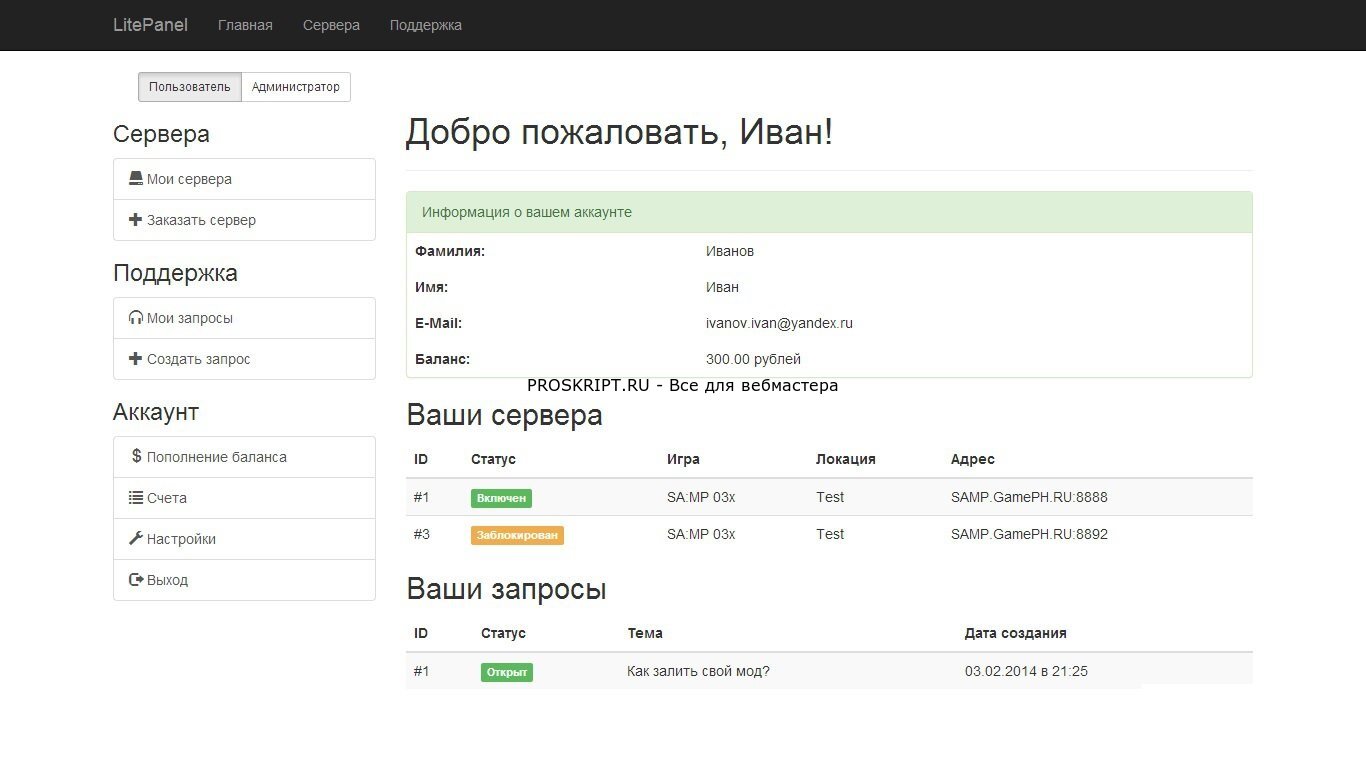Click server ID #3 cell
Image resolution: width=1366 pixels, height=768 pixels.
click(422, 534)
